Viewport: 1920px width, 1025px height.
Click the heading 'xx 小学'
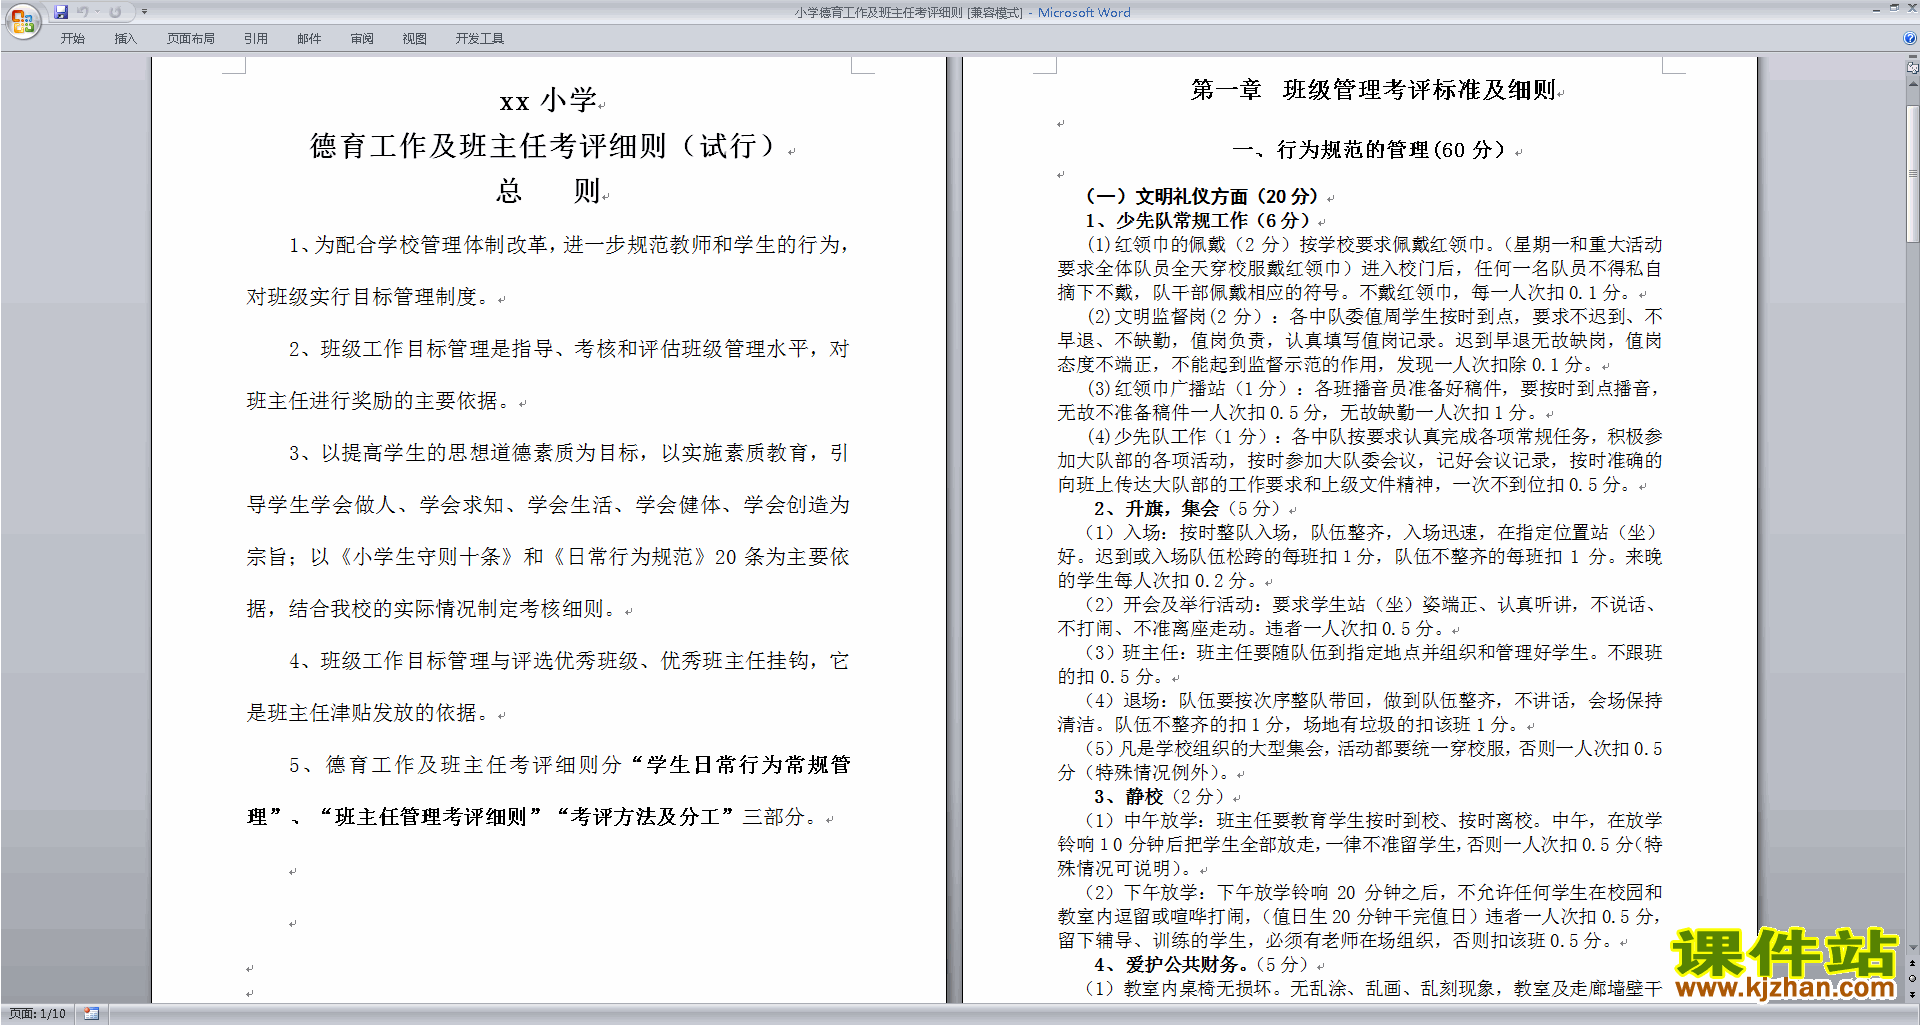tap(548, 100)
